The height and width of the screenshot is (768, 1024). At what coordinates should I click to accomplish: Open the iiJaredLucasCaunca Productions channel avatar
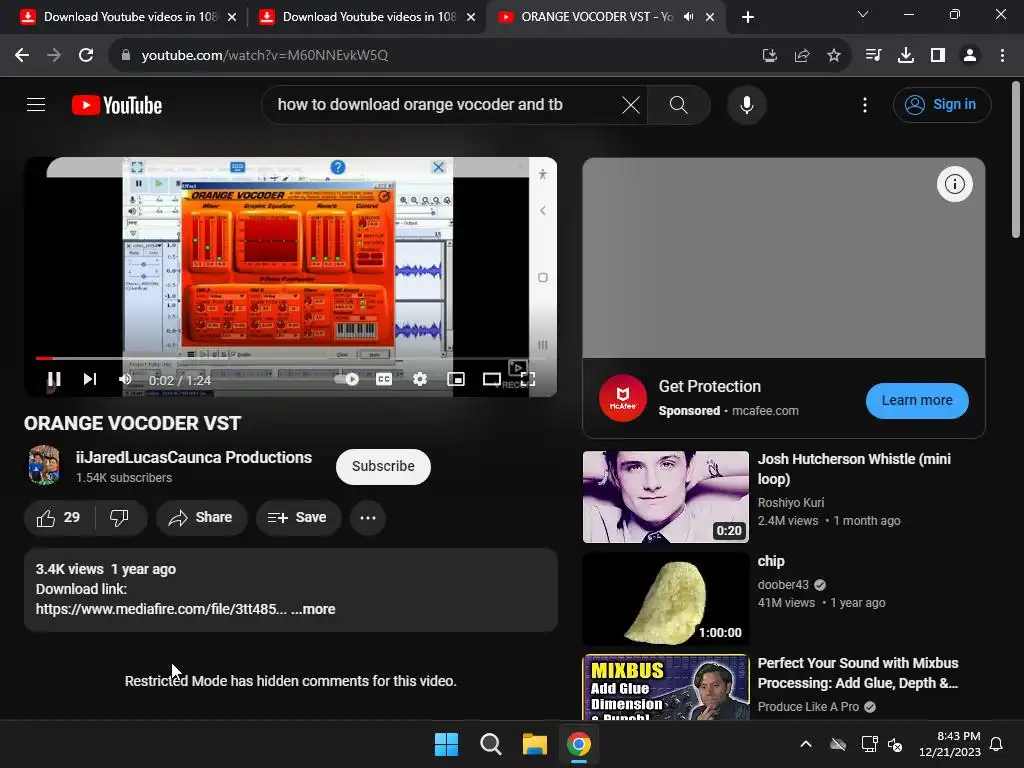pos(44,465)
